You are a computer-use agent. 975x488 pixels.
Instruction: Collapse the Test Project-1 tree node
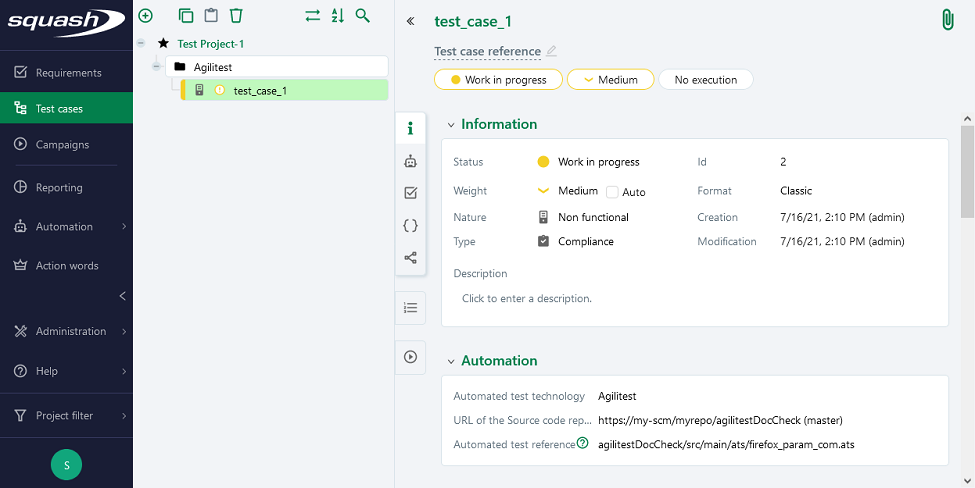pyautogui.click(x=141, y=44)
